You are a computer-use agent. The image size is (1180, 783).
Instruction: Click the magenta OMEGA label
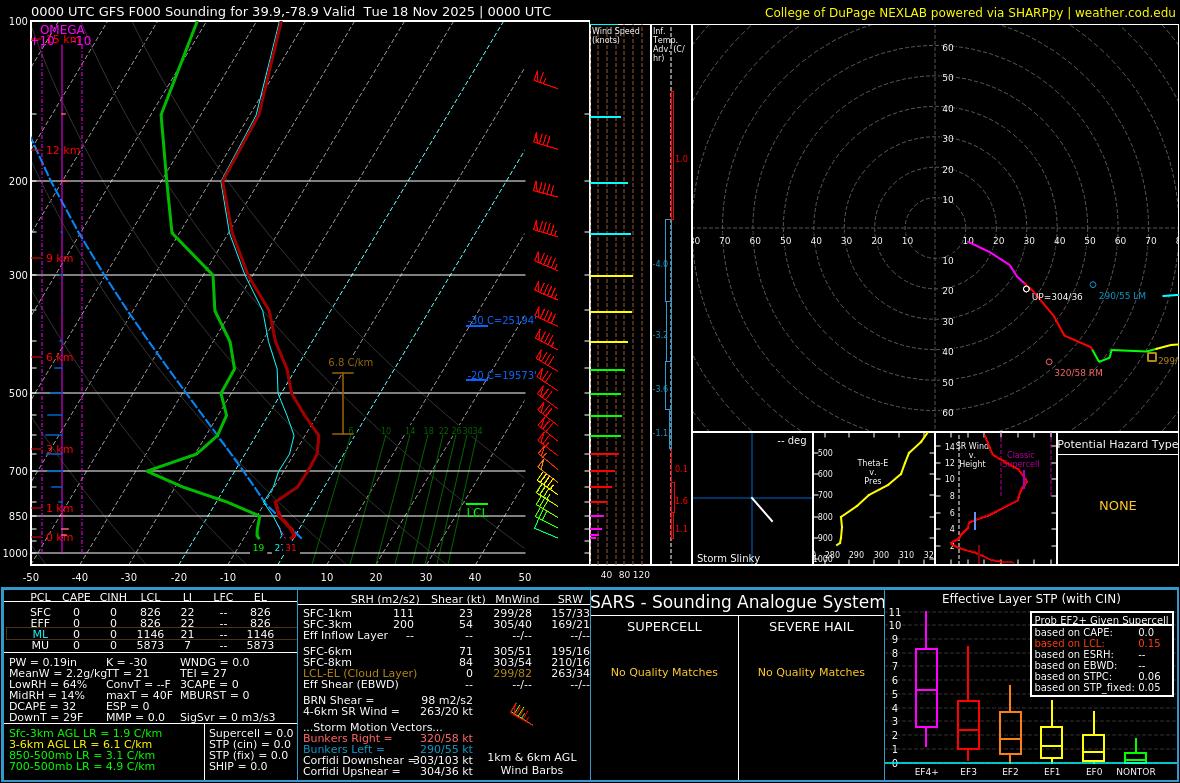coord(62,30)
